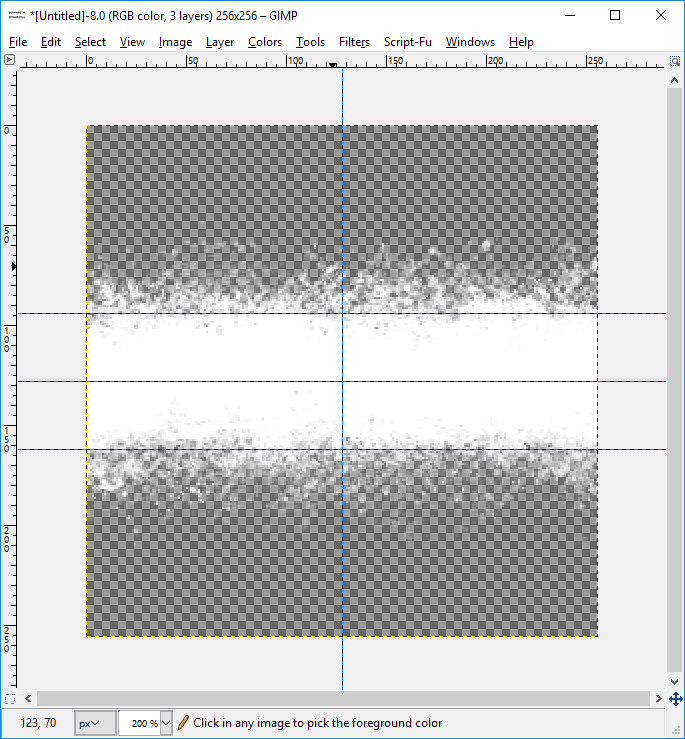Click the horizontal scrollbar left arrow

pyautogui.click(x=28, y=698)
